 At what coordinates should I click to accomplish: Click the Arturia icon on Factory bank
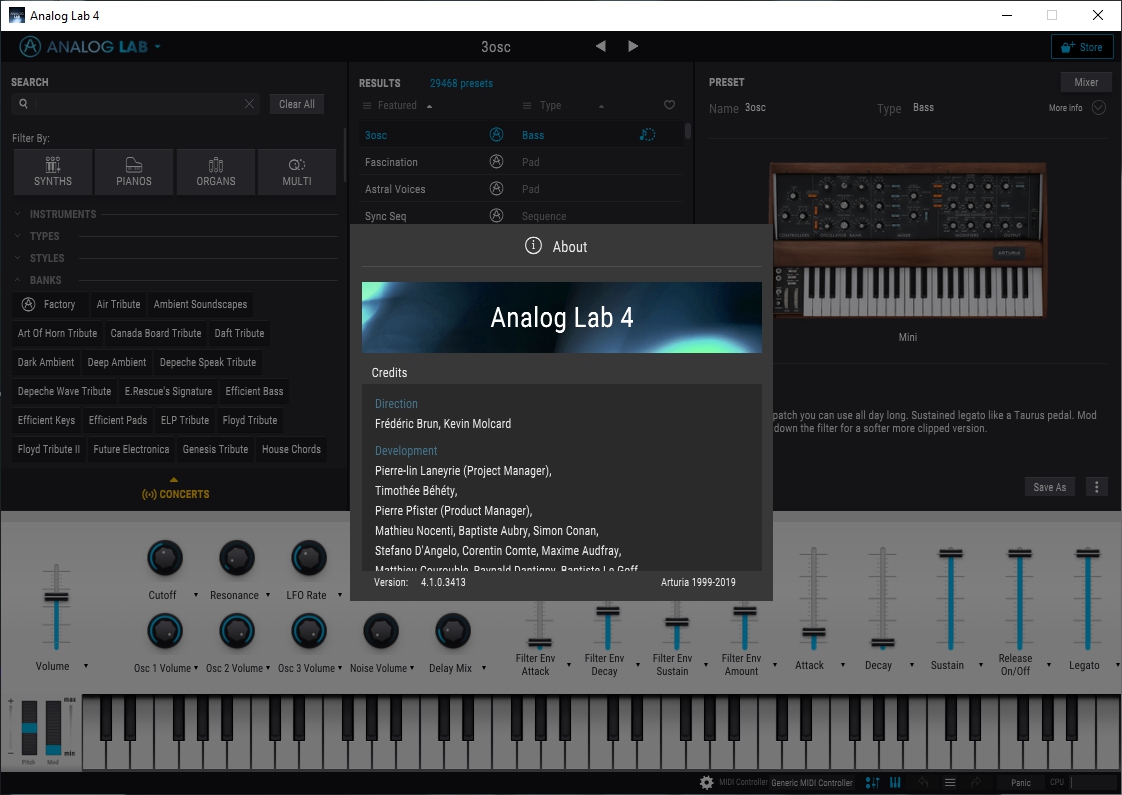pyautogui.click(x=28, y=304)
